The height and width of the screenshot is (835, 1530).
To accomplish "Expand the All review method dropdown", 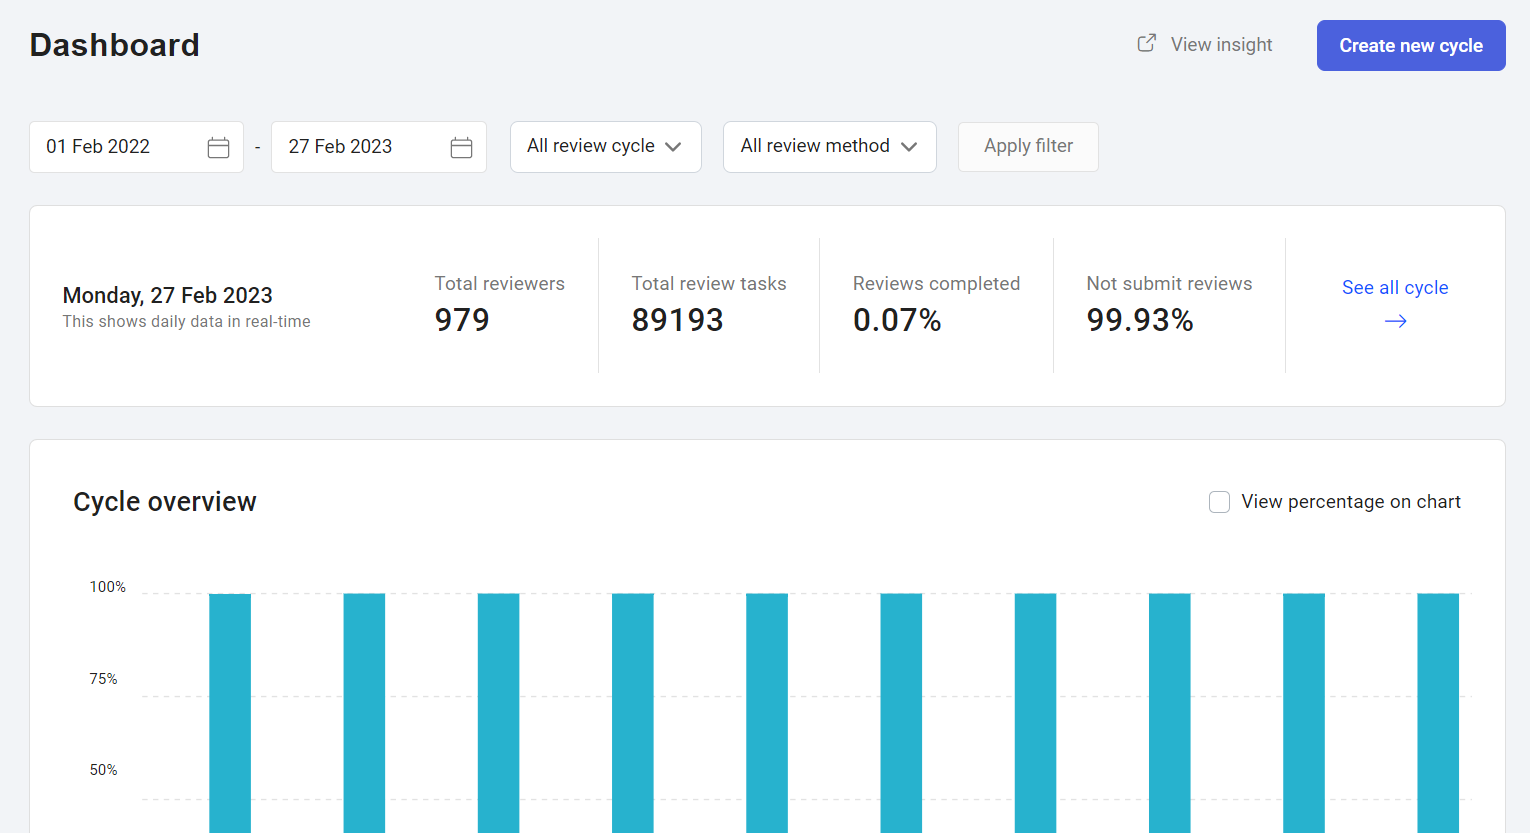I will tap(830, 147).
